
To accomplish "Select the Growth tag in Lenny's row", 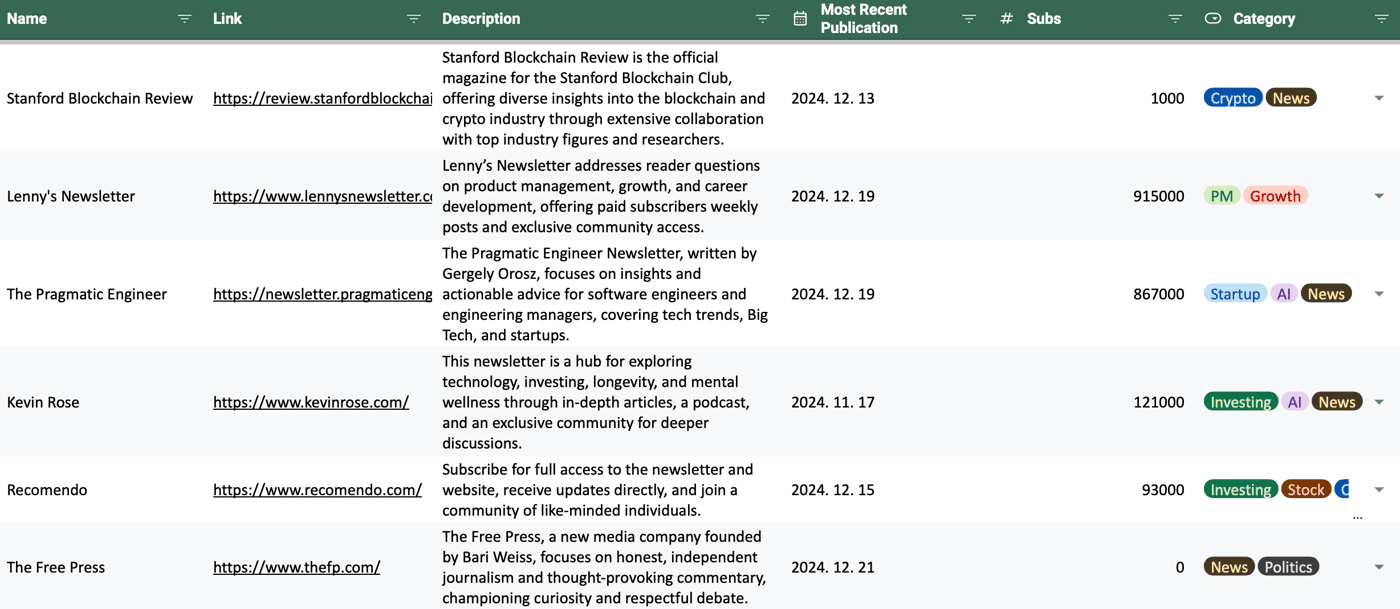I will pos(1275,196).
